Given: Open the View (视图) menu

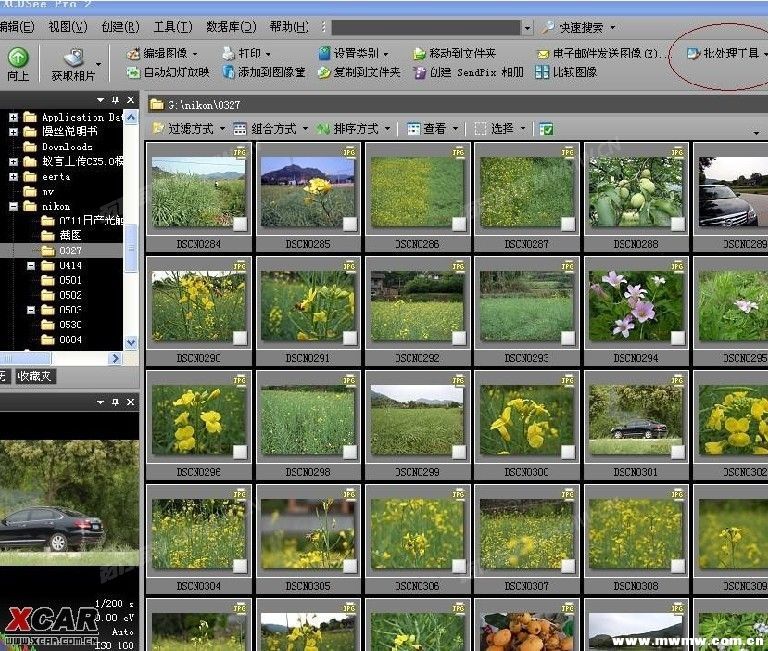Looking at the screenshot, I should click(x=68, y=26).
